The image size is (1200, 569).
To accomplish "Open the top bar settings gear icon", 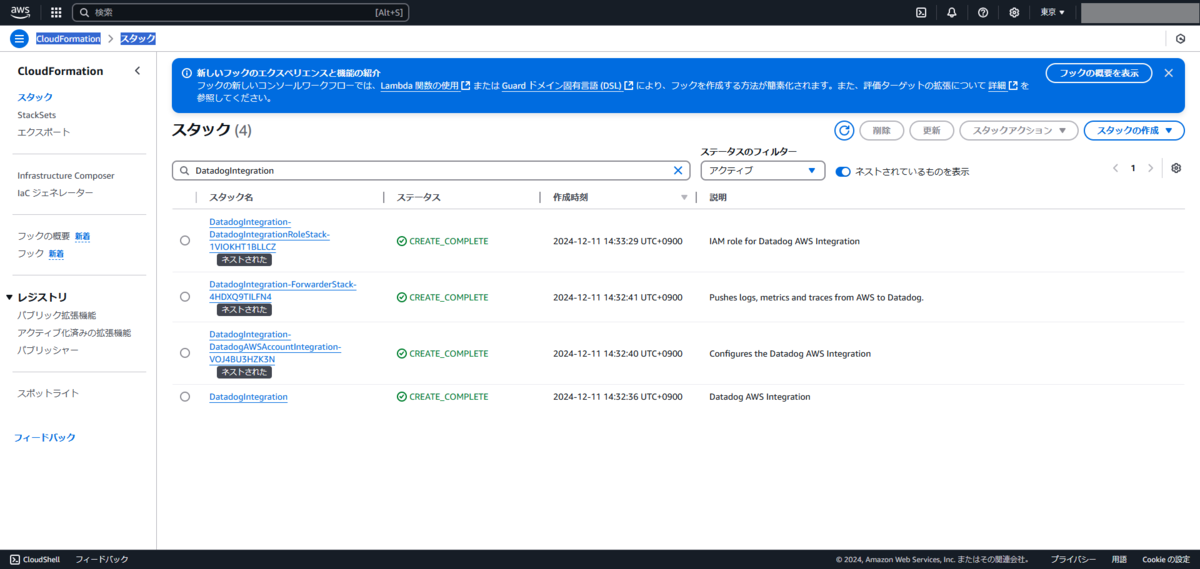I will click(1014, 12).
